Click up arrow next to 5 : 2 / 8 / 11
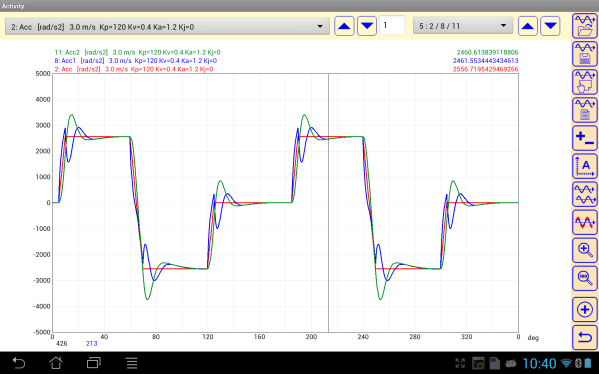599x374 pixels. pos(528,26)
